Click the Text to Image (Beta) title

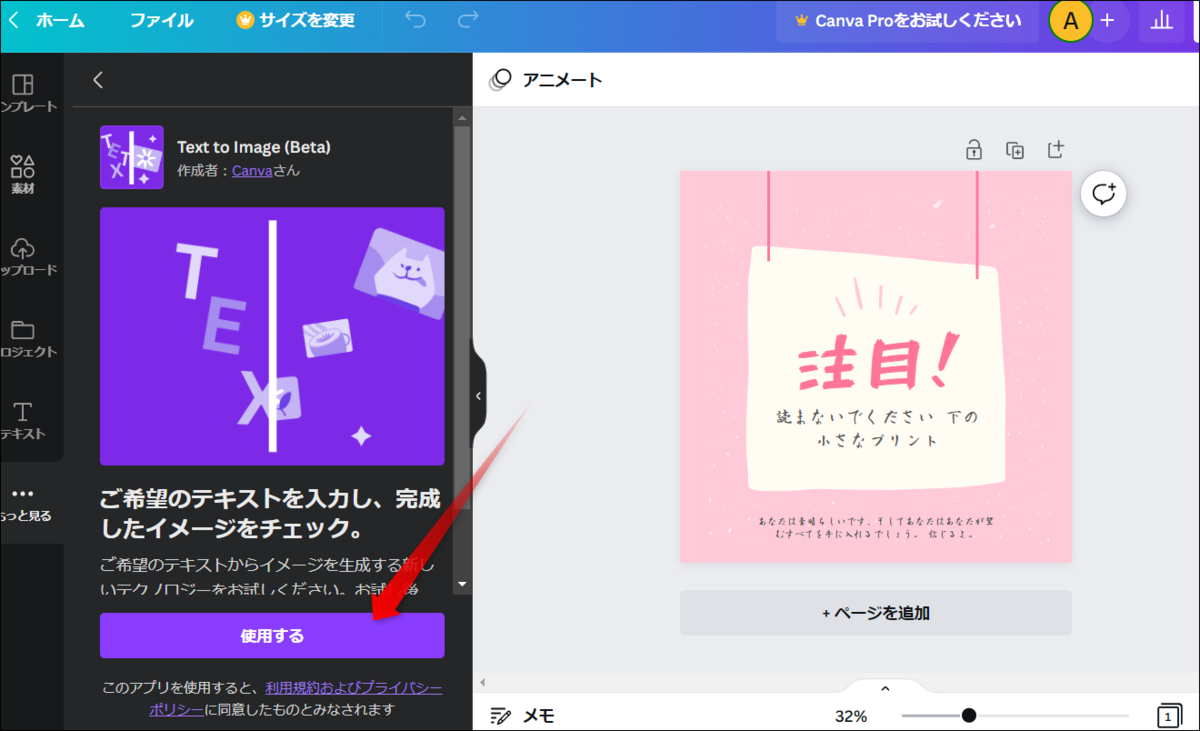254,147
